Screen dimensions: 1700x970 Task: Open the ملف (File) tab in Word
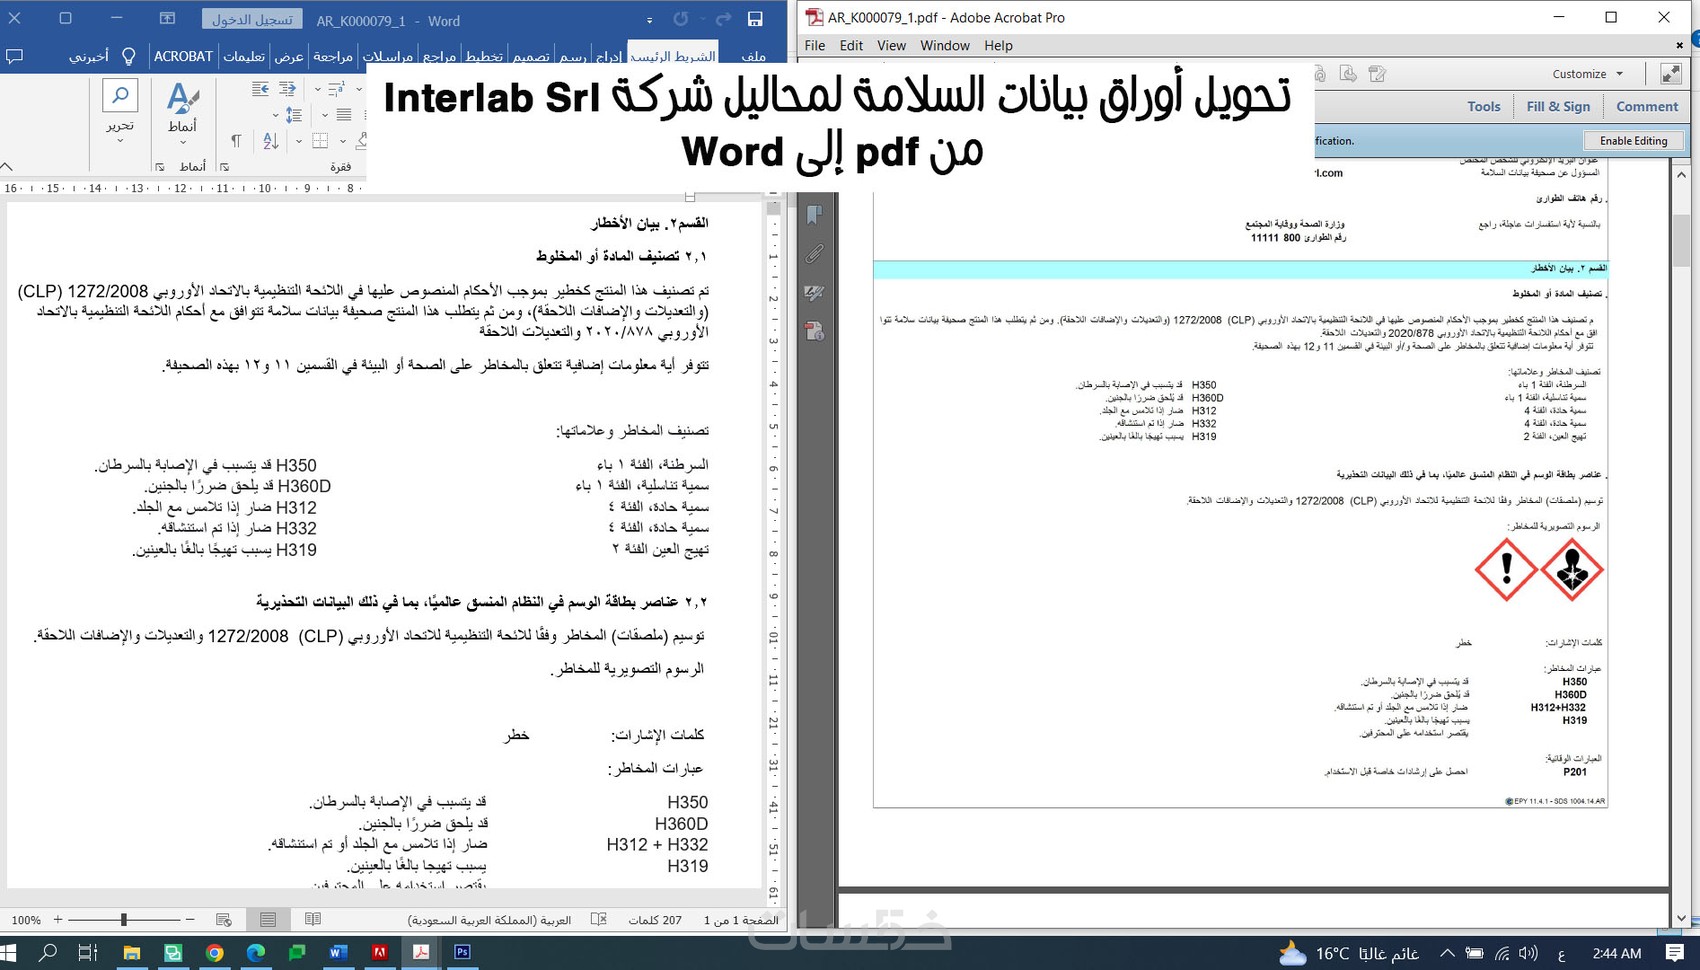(x=755, y=56)
